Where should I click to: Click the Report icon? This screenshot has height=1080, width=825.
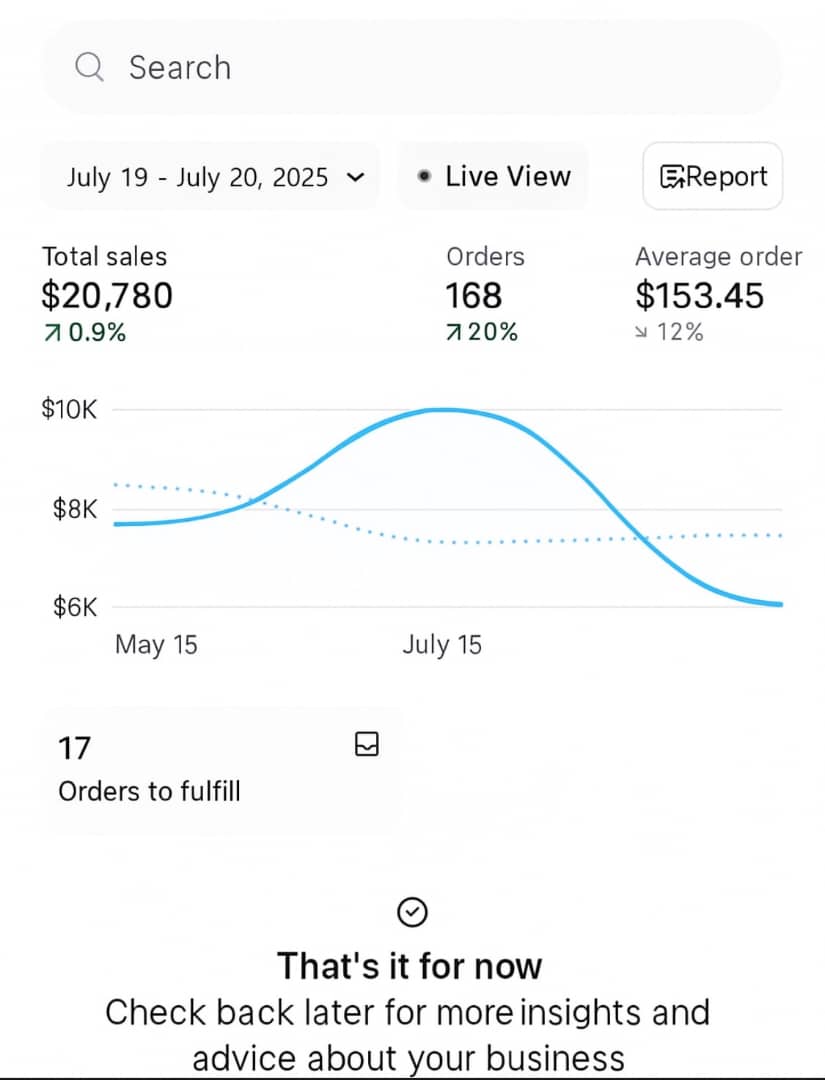(672, 177)
